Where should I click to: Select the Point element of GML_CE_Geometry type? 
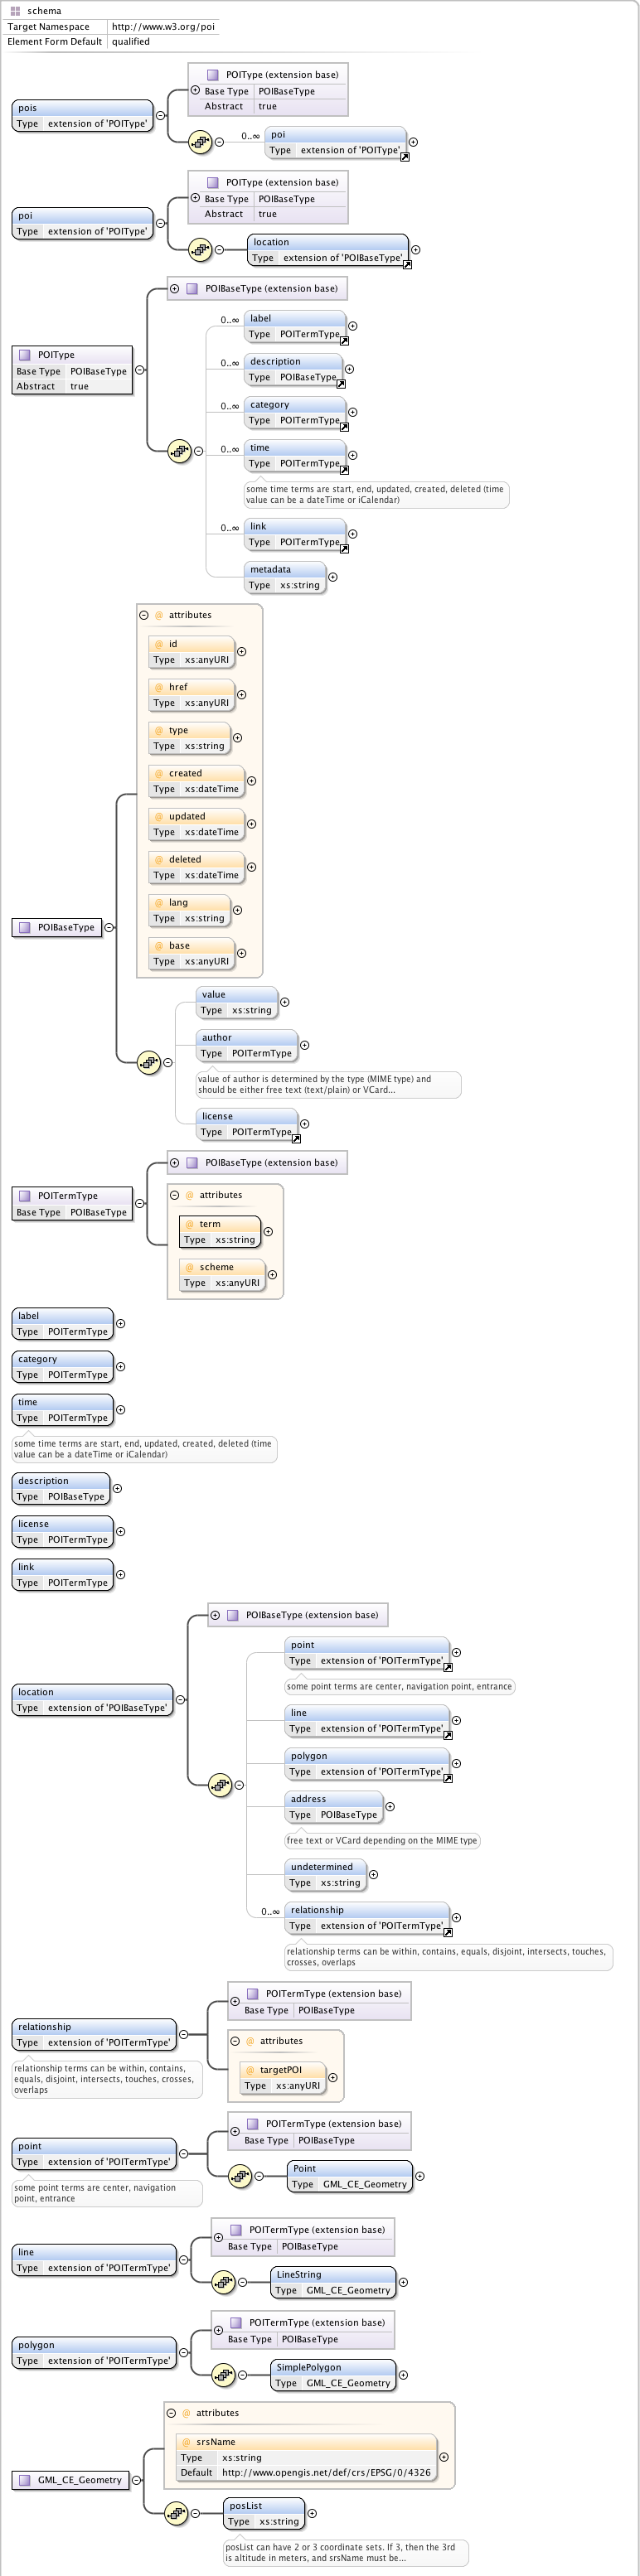pyautogui.click(x=350, y=2176)
